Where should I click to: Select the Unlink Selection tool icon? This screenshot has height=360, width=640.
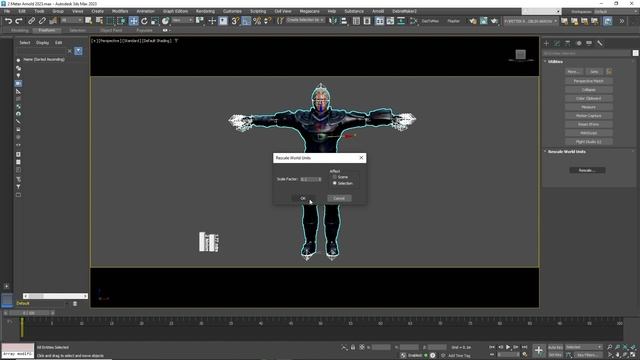[42, 21]
